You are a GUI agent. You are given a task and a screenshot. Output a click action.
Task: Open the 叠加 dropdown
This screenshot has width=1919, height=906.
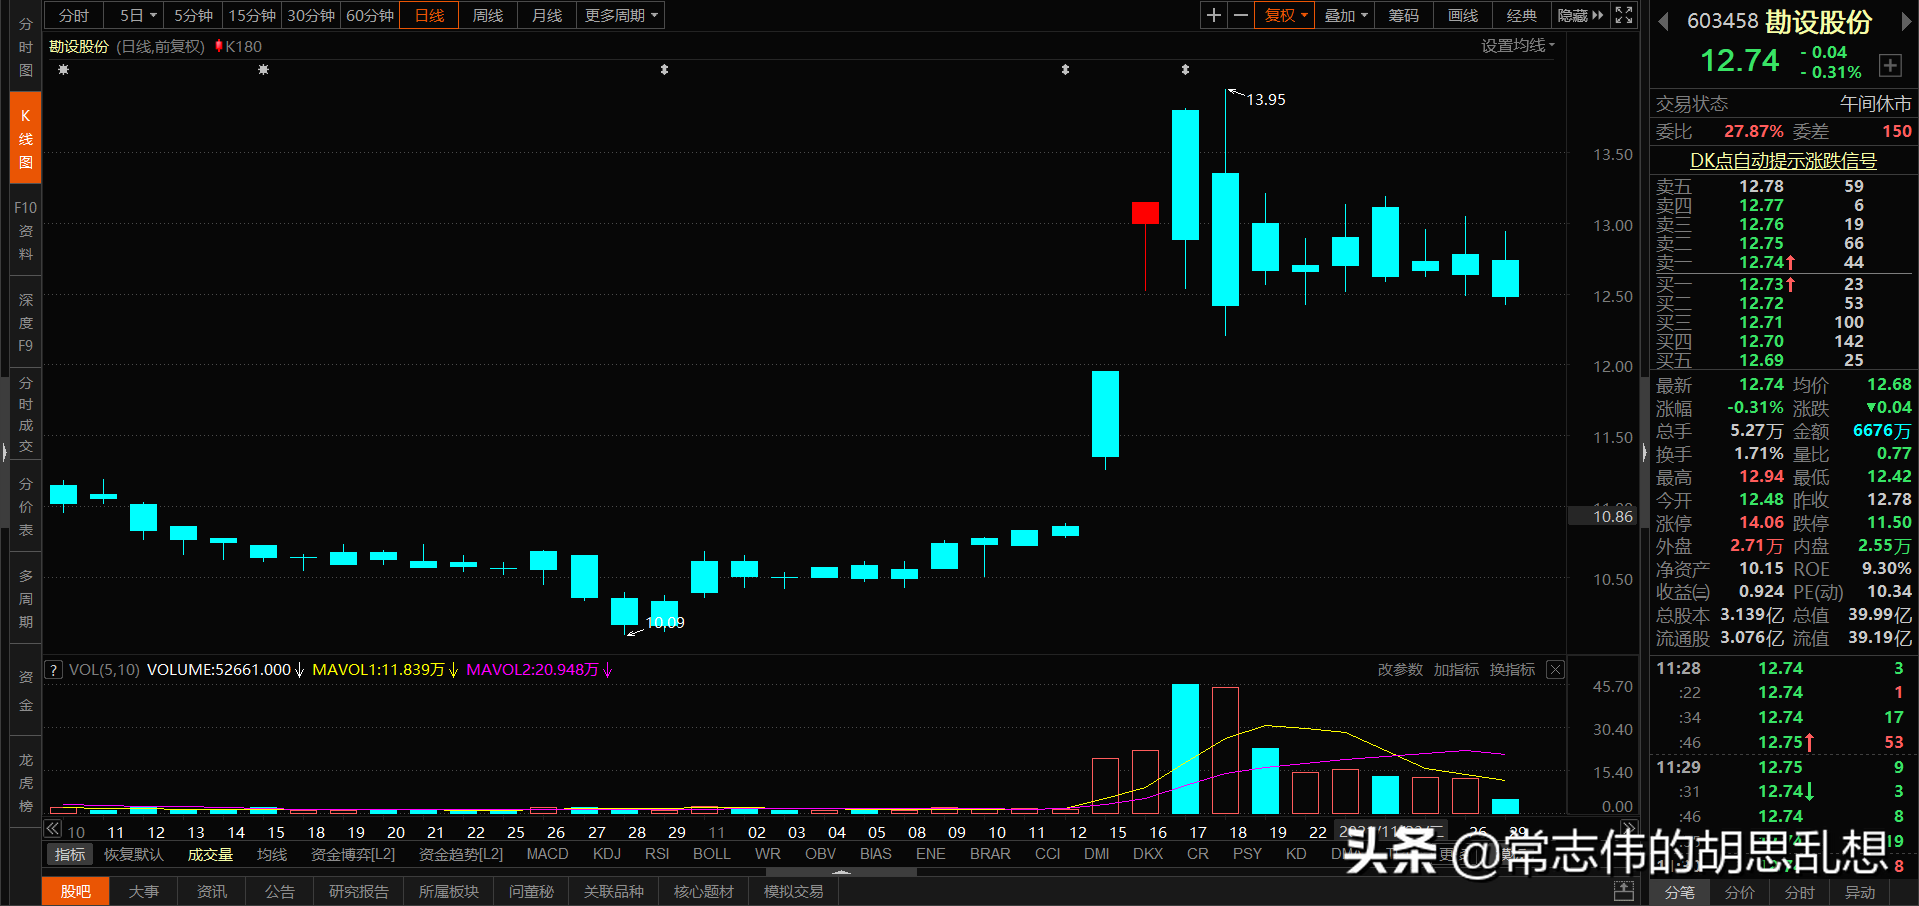click(1345, 15)
